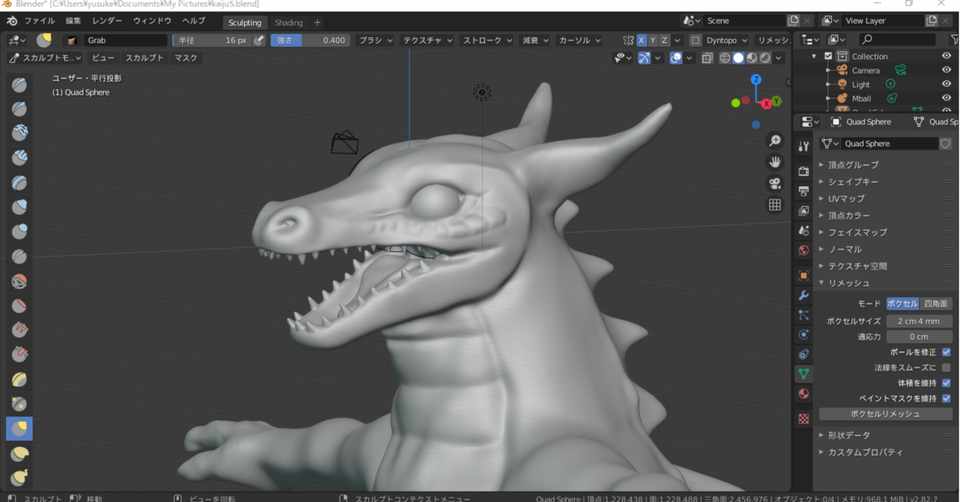
Task: Open Tool properties tab (wrench-screwdriver)
Action: 803,146
